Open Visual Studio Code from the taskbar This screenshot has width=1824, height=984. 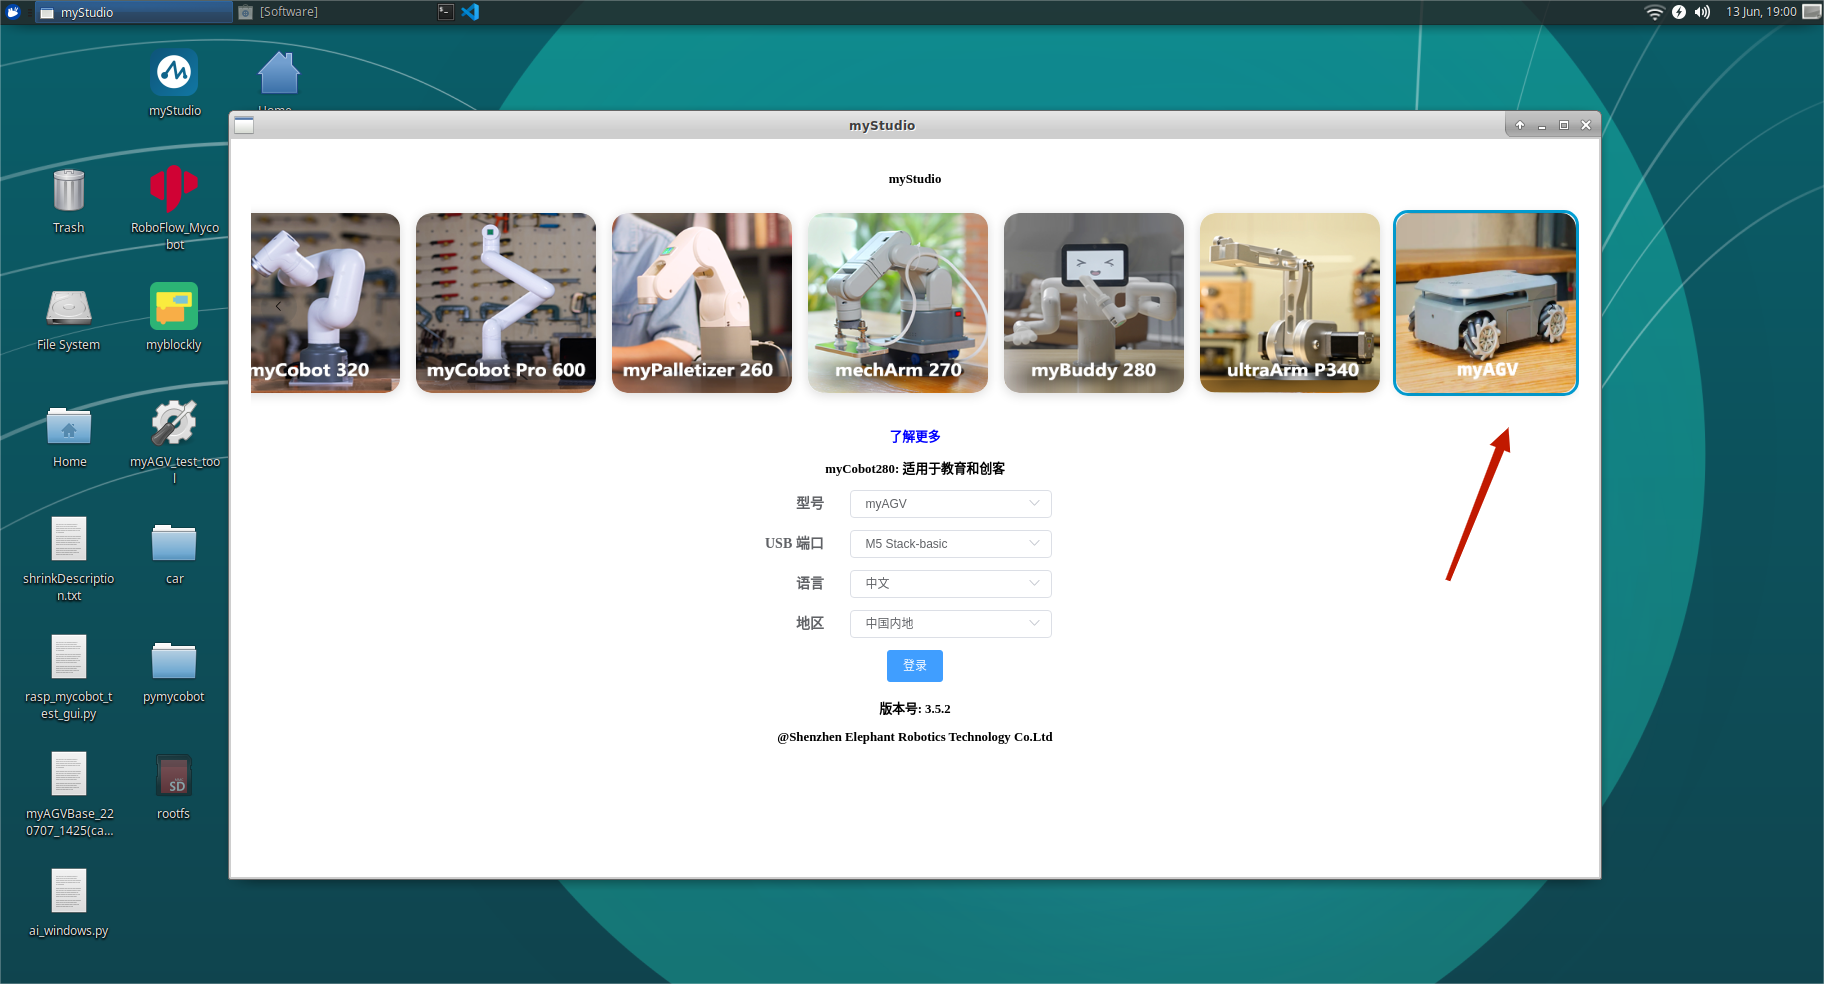pyautogui.click(x=470, y=12)
